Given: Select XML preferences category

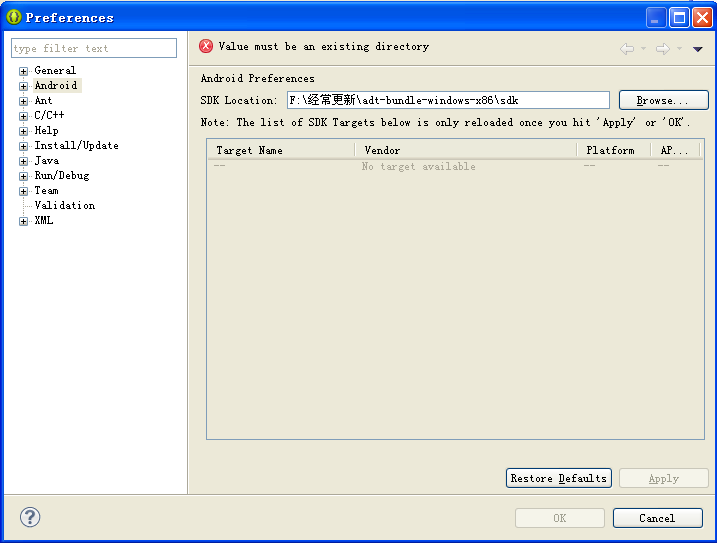Looking at the screenshot, I should click(43, 220).
